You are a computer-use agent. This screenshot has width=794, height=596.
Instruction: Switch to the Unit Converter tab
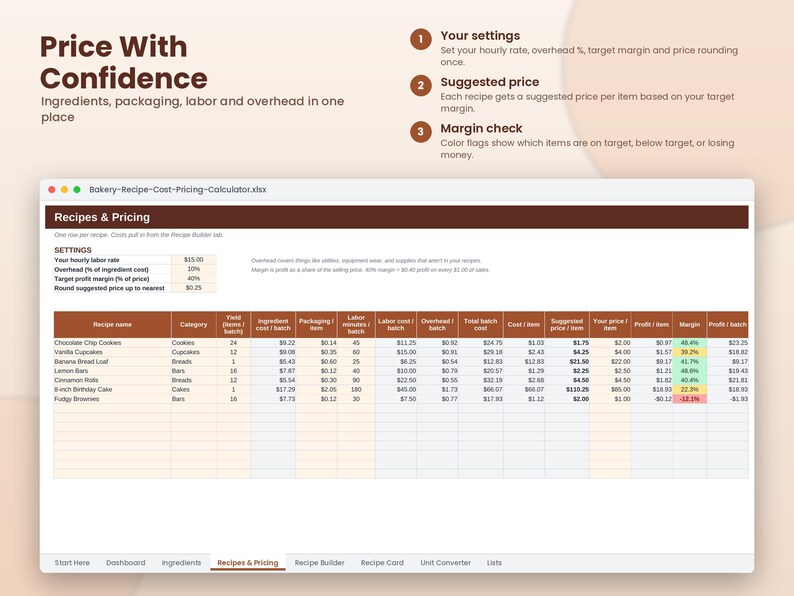coord(446,563)
